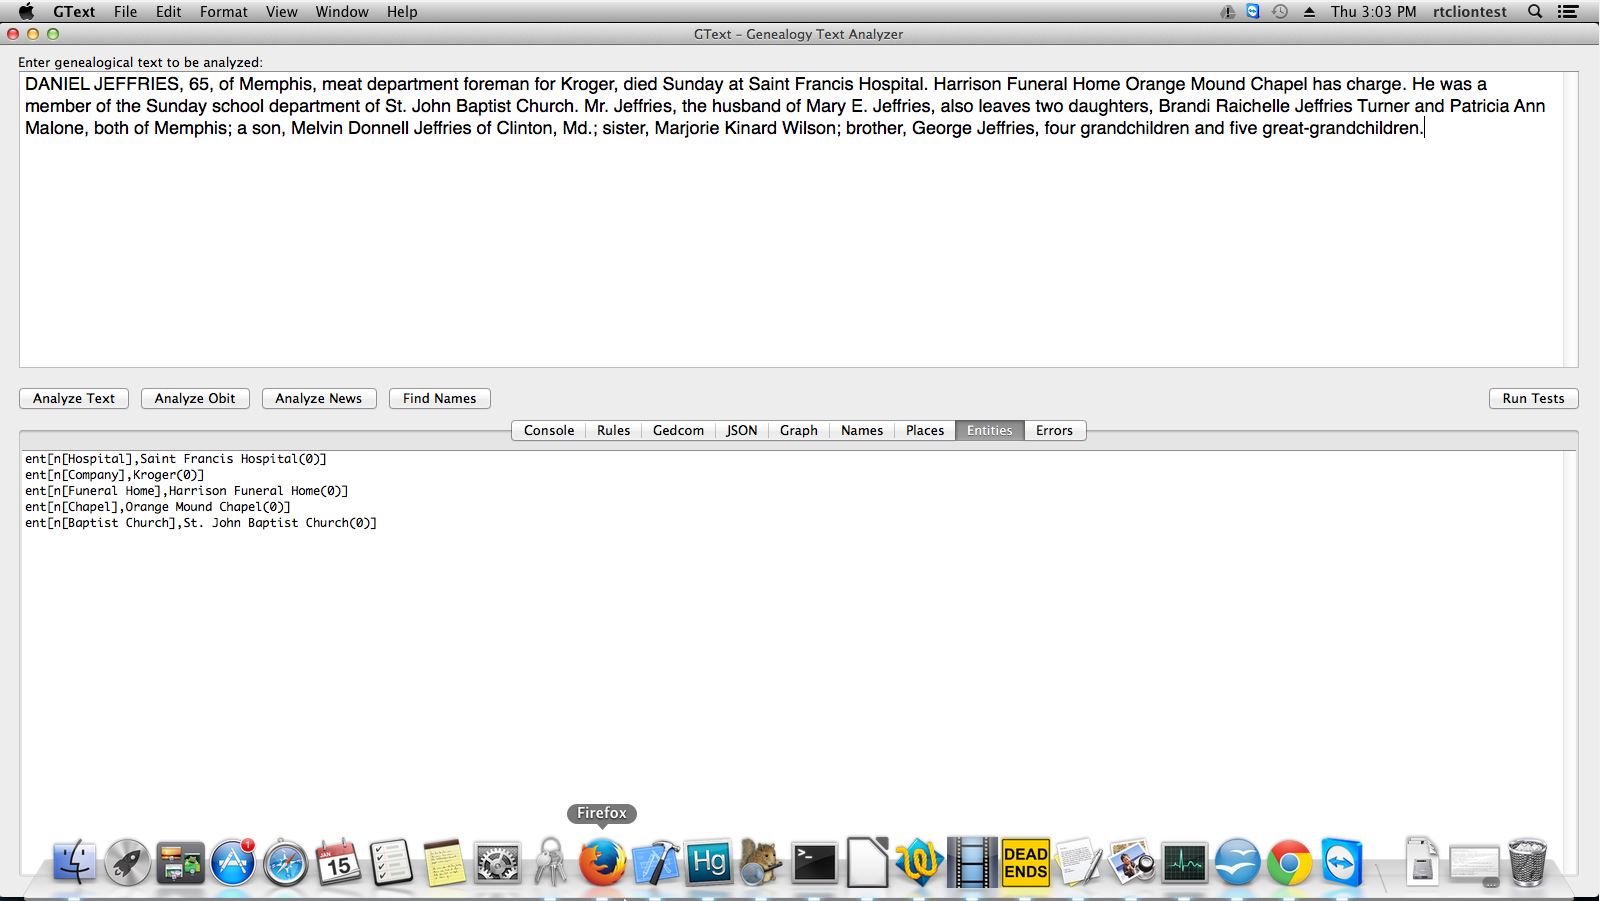This screenshot has width=1600, height=901.
Task: Click the Saint Francis Hospital entity line
Action: (176, 459)
